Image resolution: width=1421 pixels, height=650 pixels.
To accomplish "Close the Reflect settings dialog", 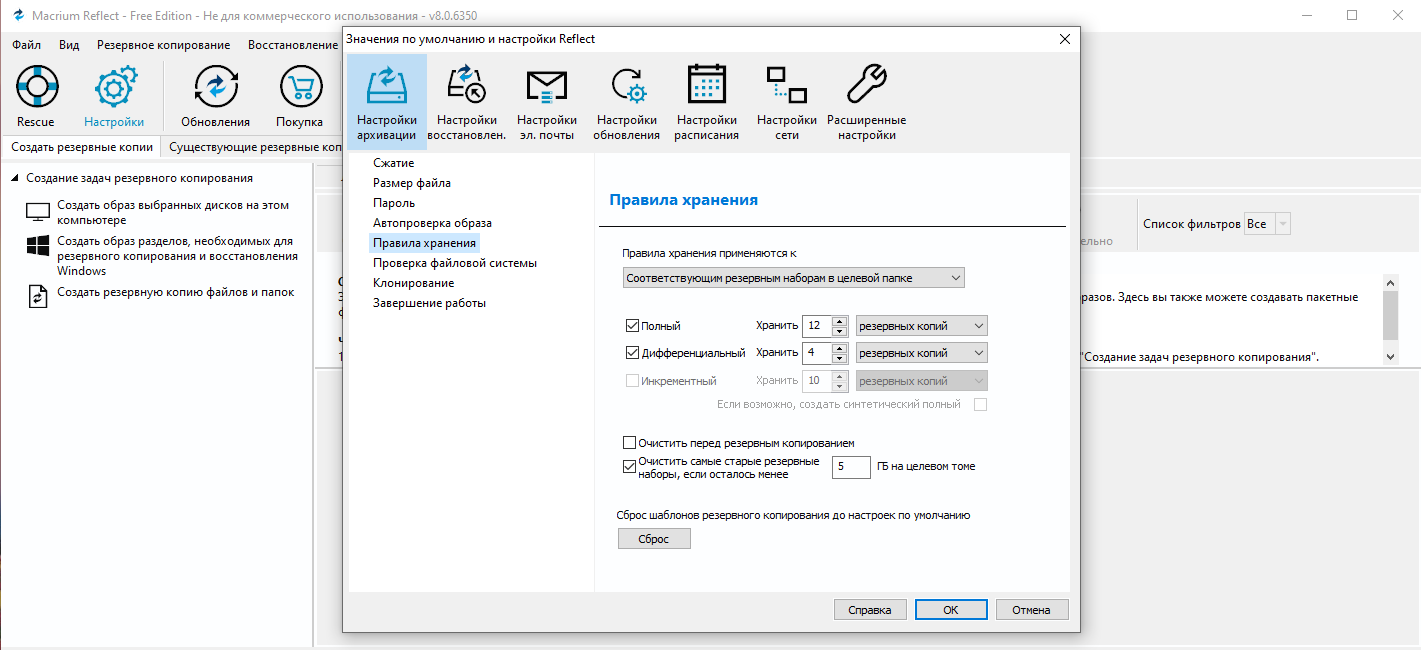I will click(x=1064, y=38).
